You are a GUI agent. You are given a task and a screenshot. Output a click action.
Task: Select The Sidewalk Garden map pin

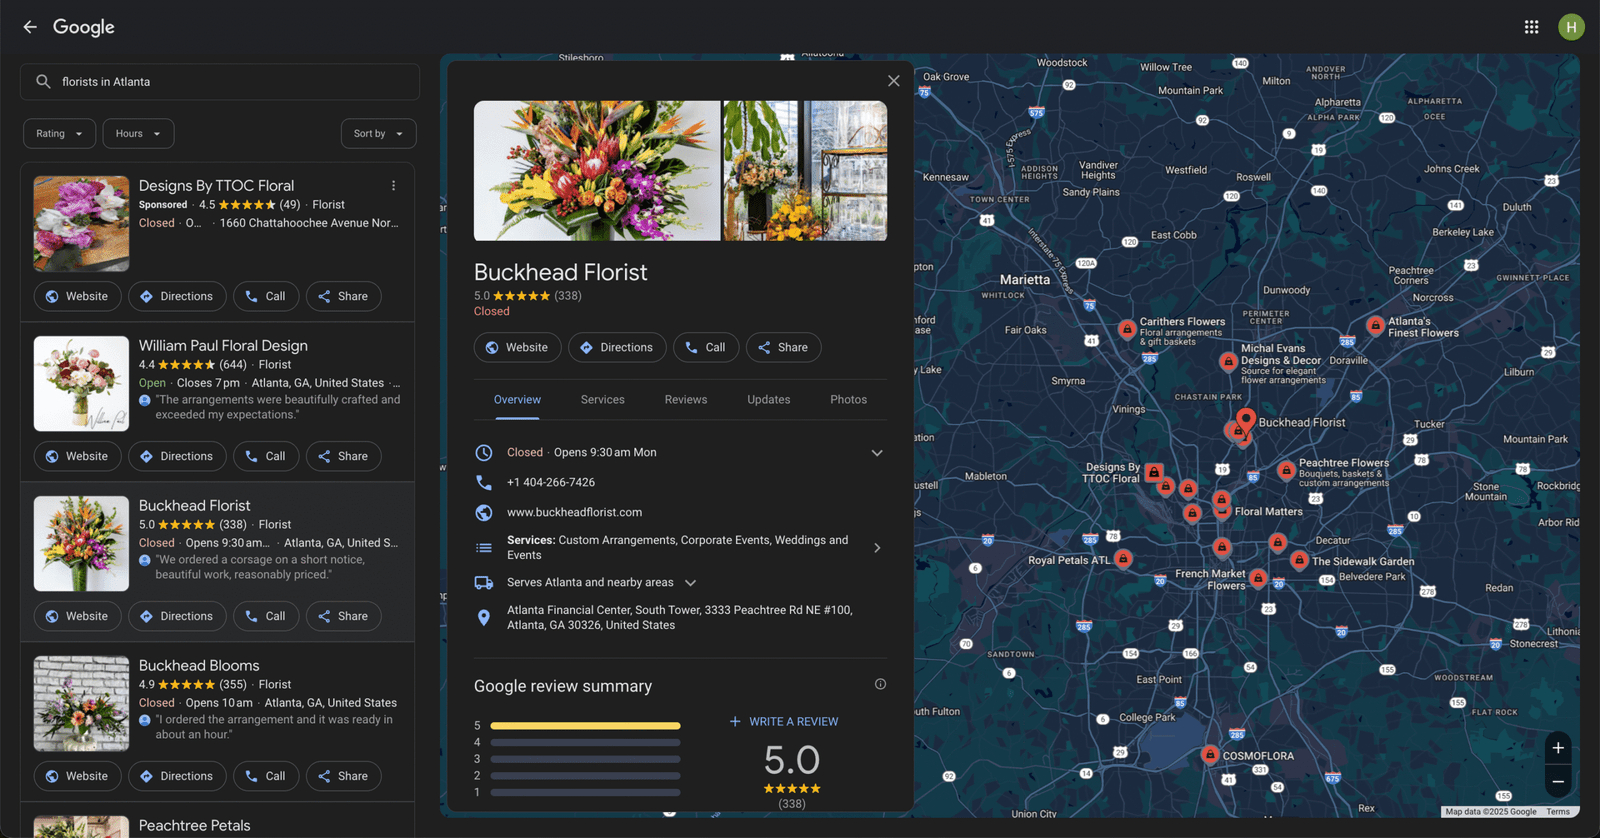coord(1299,560)
